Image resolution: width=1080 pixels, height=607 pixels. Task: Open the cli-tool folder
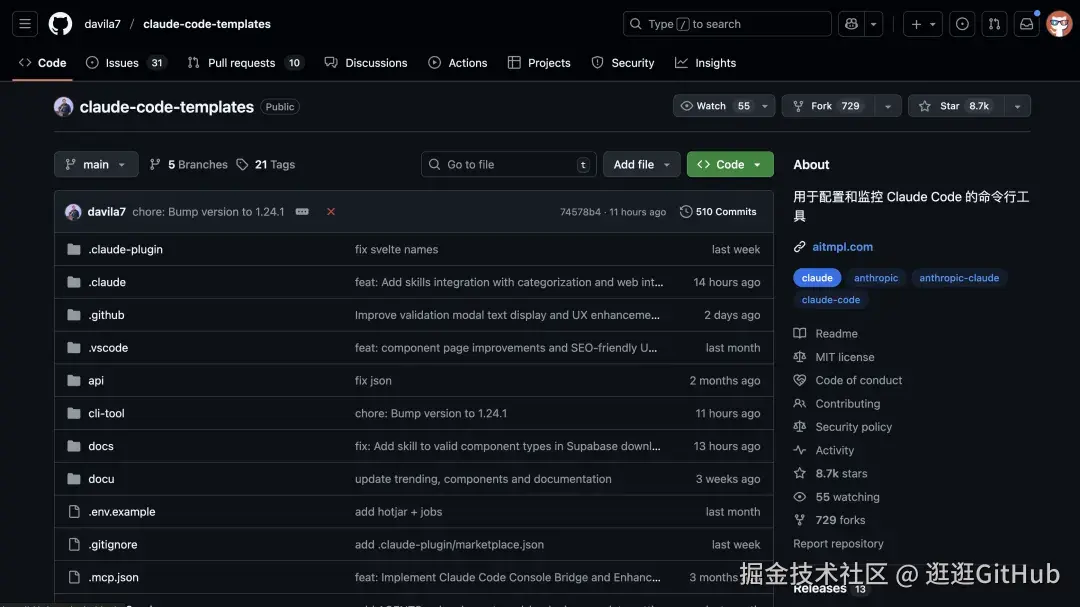tap(106, 413)
